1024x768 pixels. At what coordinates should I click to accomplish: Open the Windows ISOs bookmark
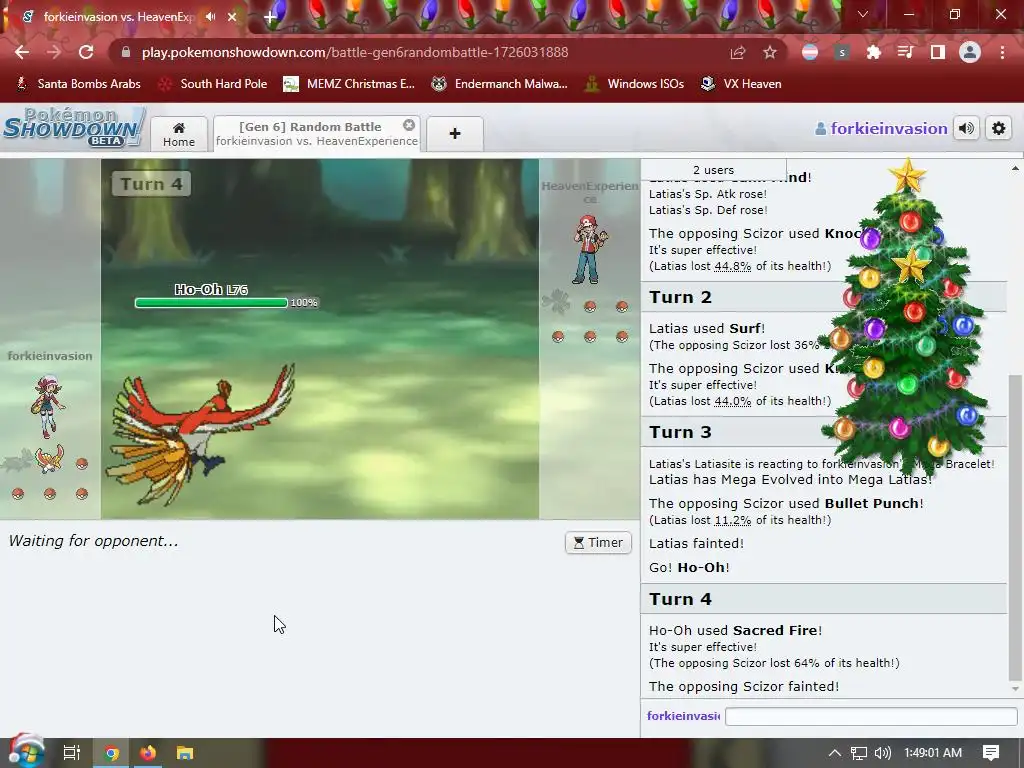[x=635, y=84]
